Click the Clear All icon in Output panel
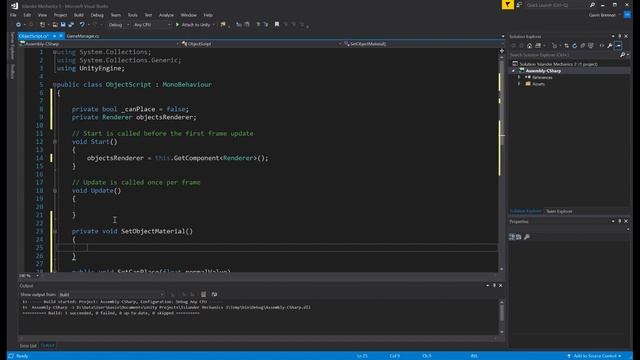The image size is (640, 360). (203, 294)
